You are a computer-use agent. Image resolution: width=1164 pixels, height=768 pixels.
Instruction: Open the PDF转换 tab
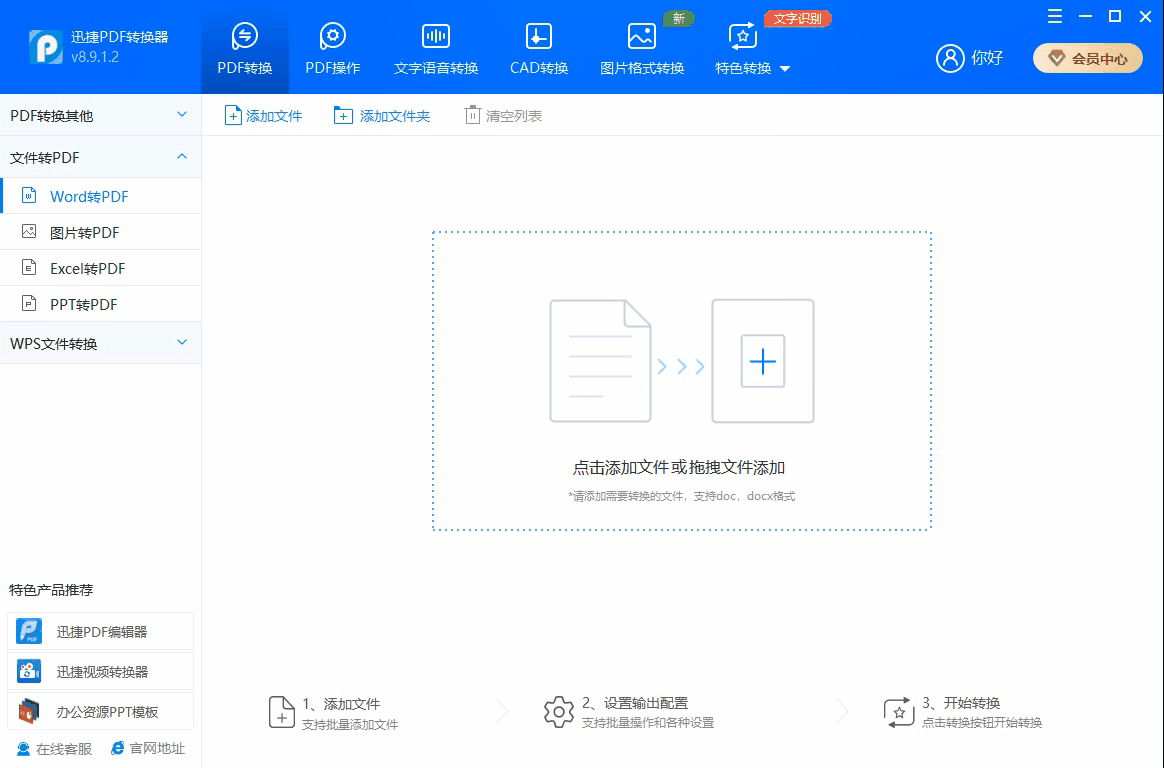[x=245, y=49]
